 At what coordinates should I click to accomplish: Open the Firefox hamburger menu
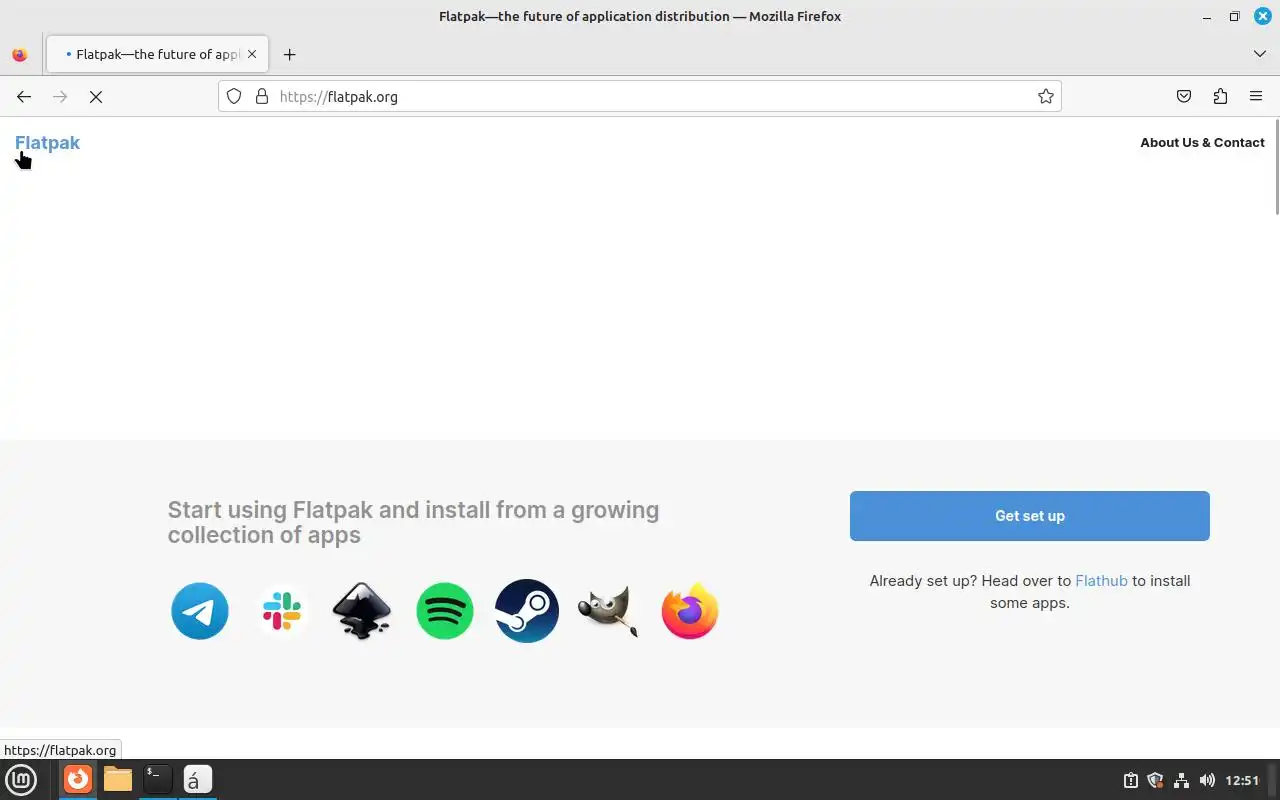pos(1256,96)
